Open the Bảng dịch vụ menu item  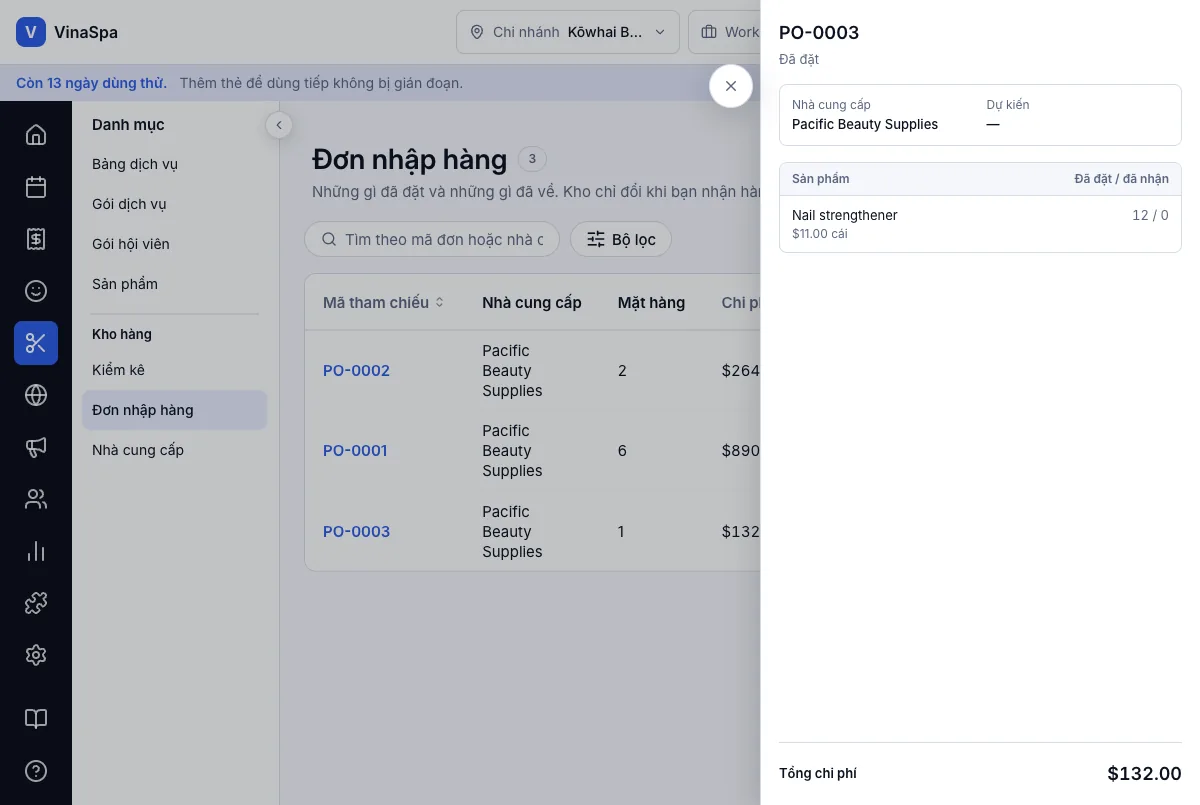pyautogui.click(x=174, y=164)
